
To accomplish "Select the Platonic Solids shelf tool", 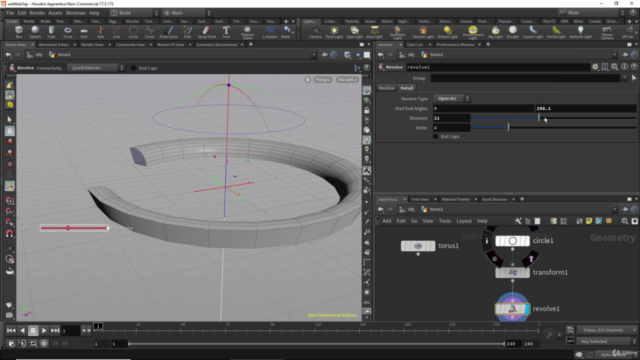I will pyautogui.click(x=247, y=32).
